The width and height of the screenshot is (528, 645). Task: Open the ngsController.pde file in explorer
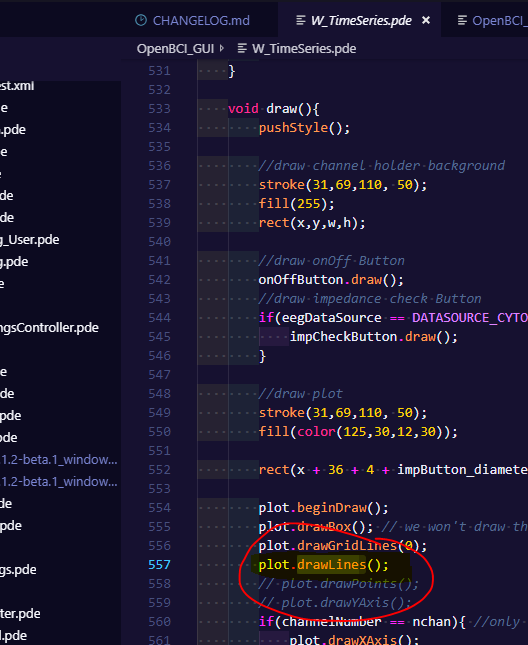[x=49, y=327]
